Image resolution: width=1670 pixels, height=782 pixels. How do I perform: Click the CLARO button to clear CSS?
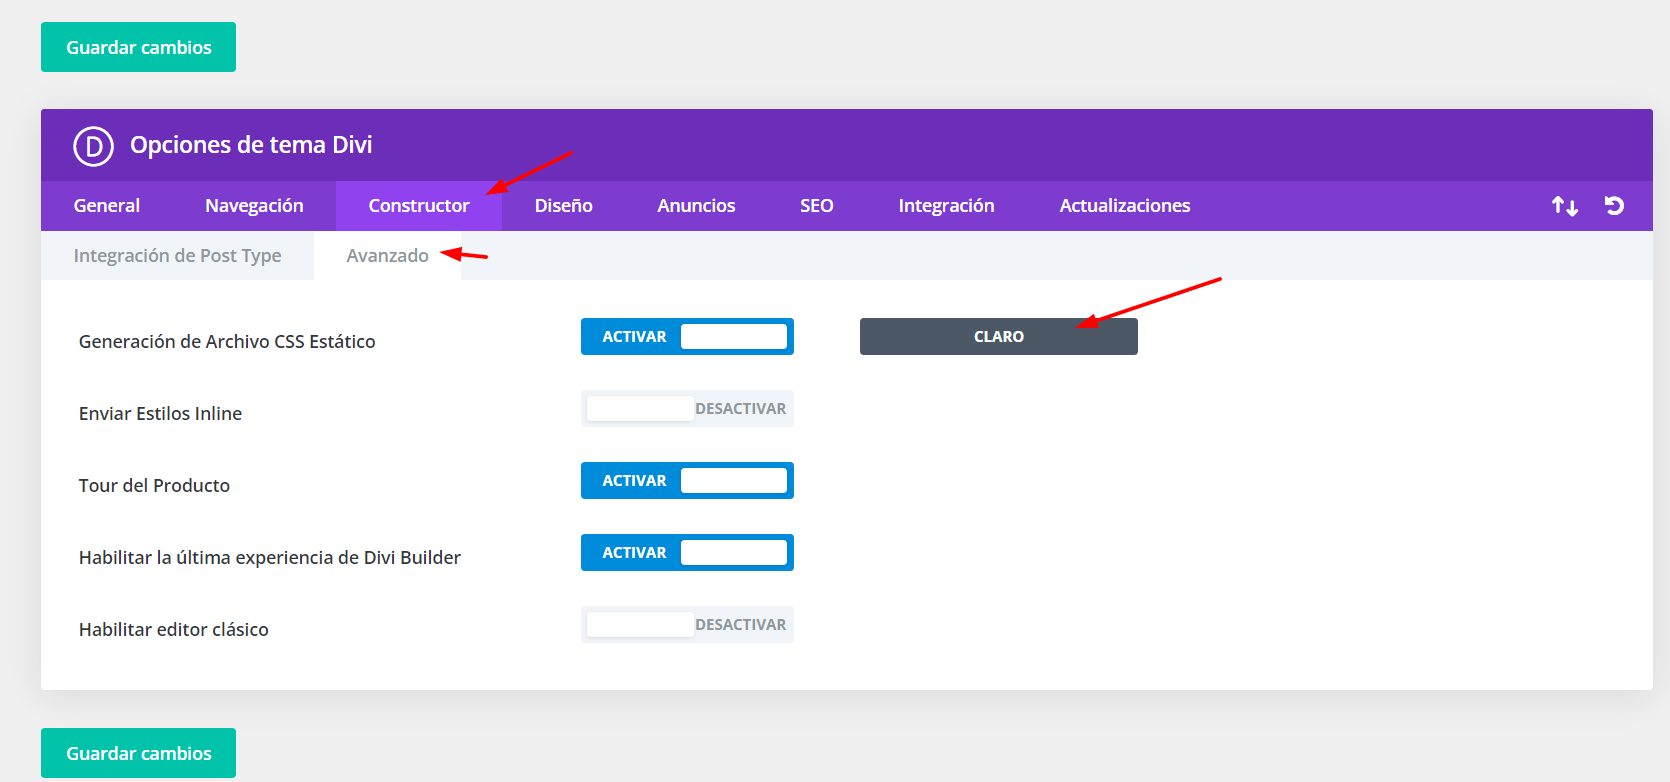(x=999, y=337)
